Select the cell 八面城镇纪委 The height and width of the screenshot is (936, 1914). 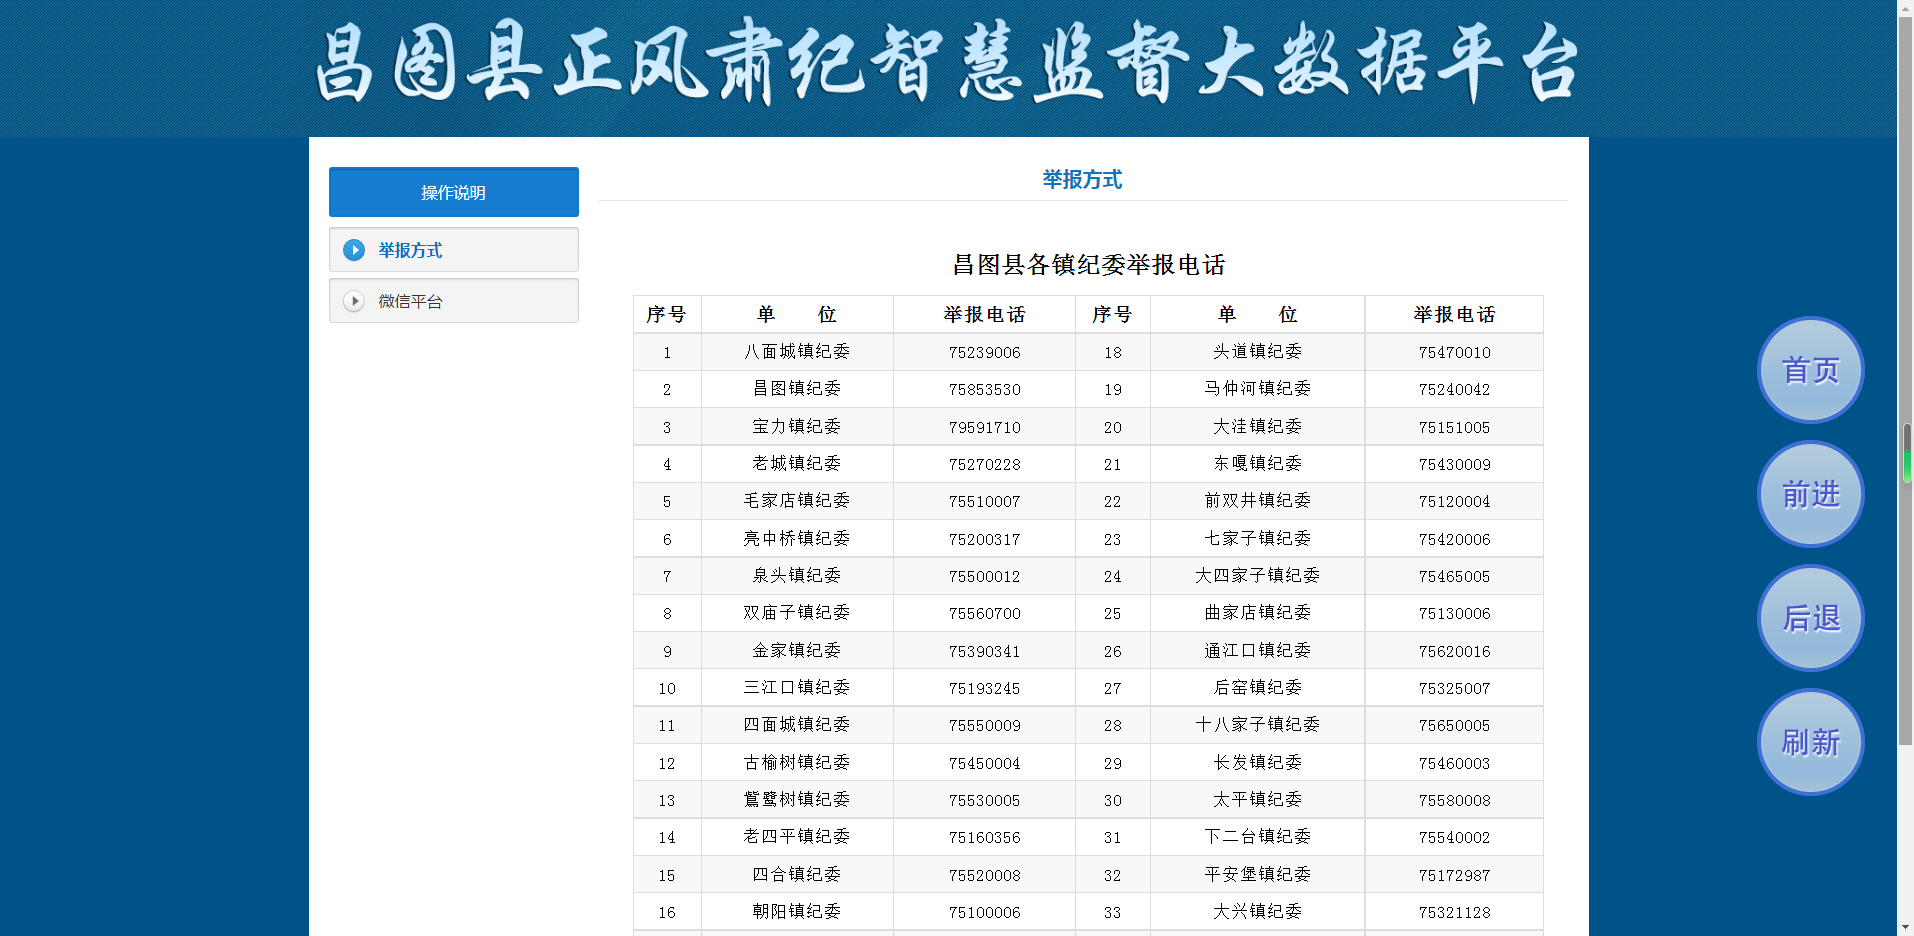click(x=797, y=352)
